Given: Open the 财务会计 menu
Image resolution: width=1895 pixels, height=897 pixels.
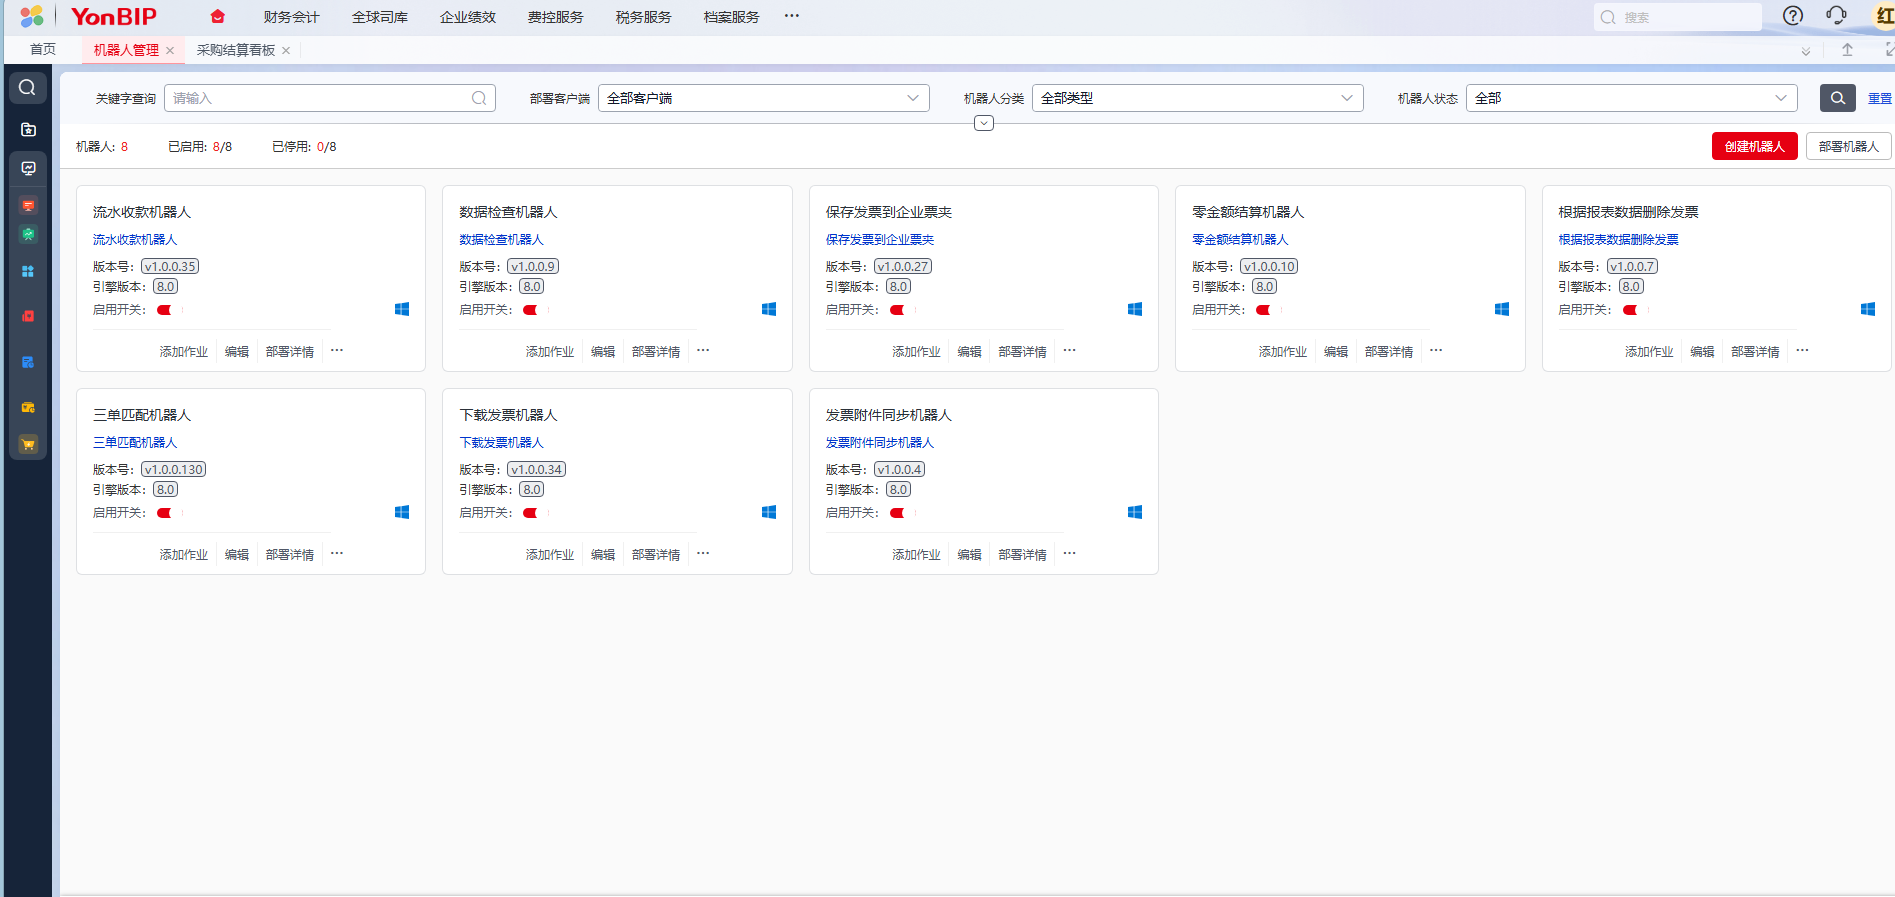Looking at the screenshot, I should tap(291, 17).
